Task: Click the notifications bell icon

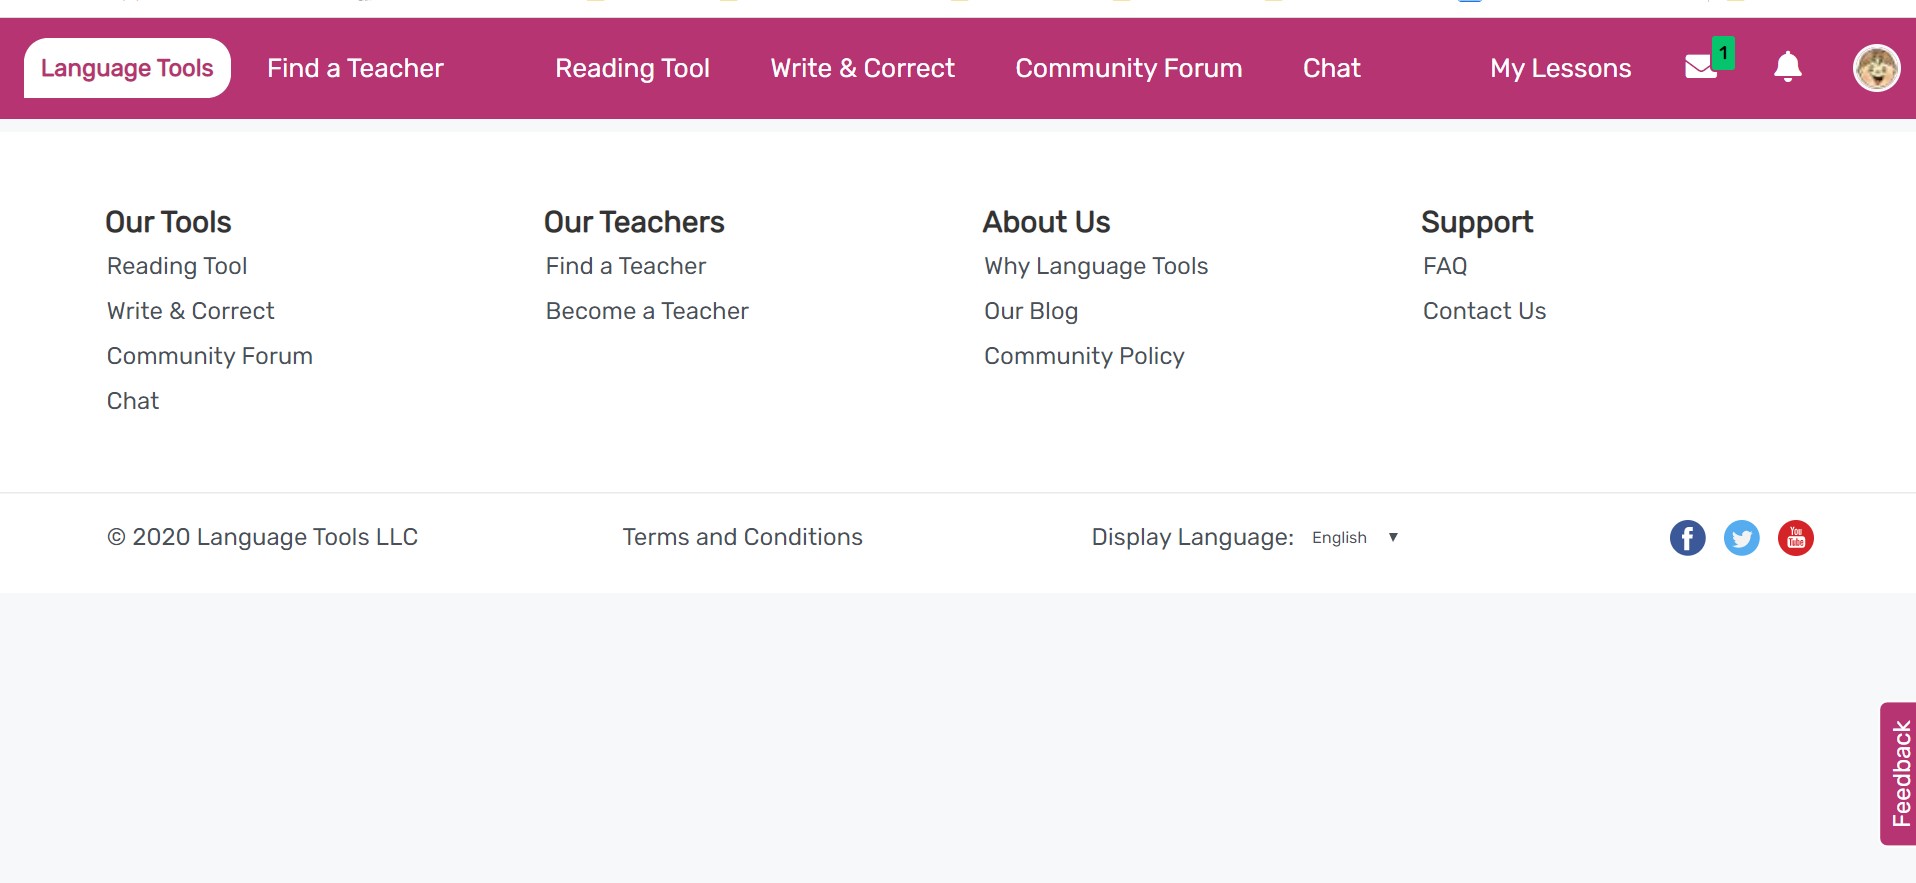Action: (x=1787, y=67)
